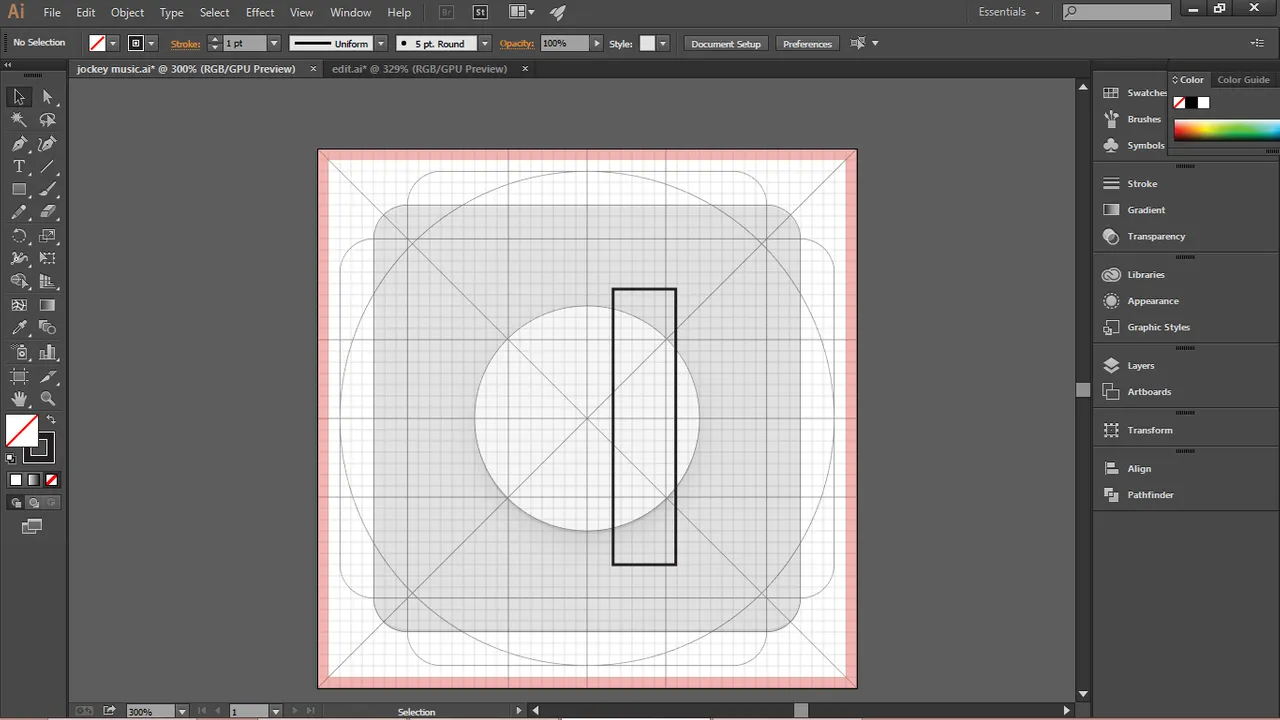Select the Rectangle tool
1280x720 pixels.
(19, 190)
